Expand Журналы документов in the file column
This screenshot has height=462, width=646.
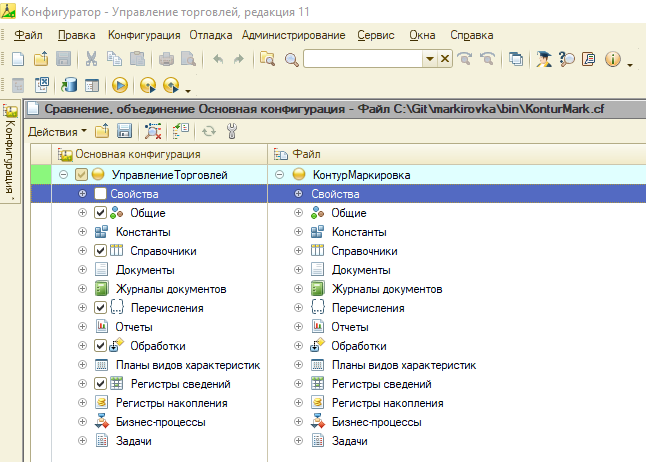point(298,288)
